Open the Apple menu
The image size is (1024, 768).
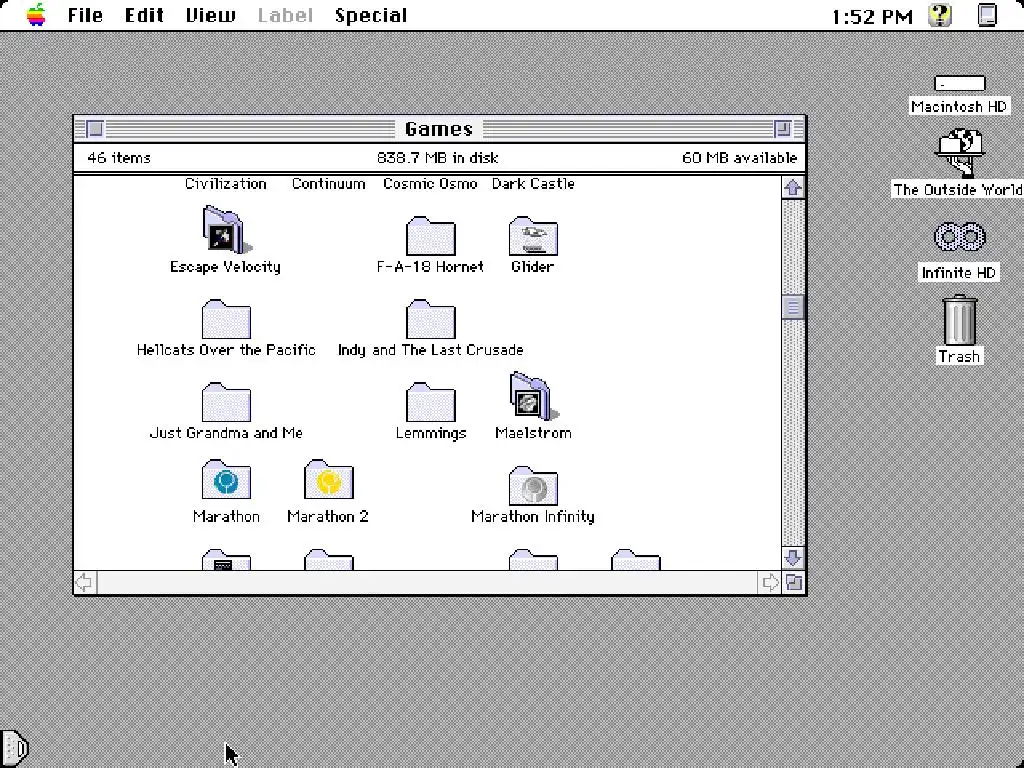coord(37,14)
